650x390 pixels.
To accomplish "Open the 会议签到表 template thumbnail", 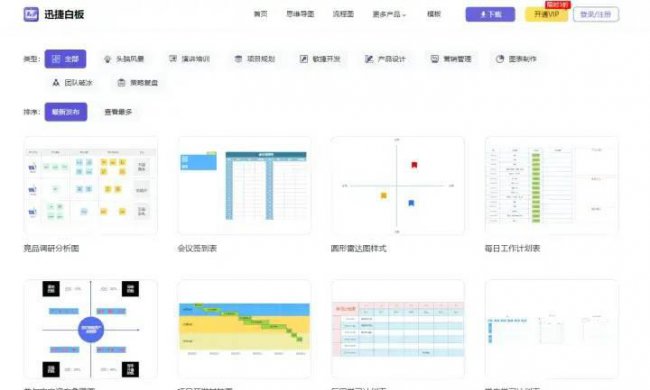I will click(x=245, y=186).
